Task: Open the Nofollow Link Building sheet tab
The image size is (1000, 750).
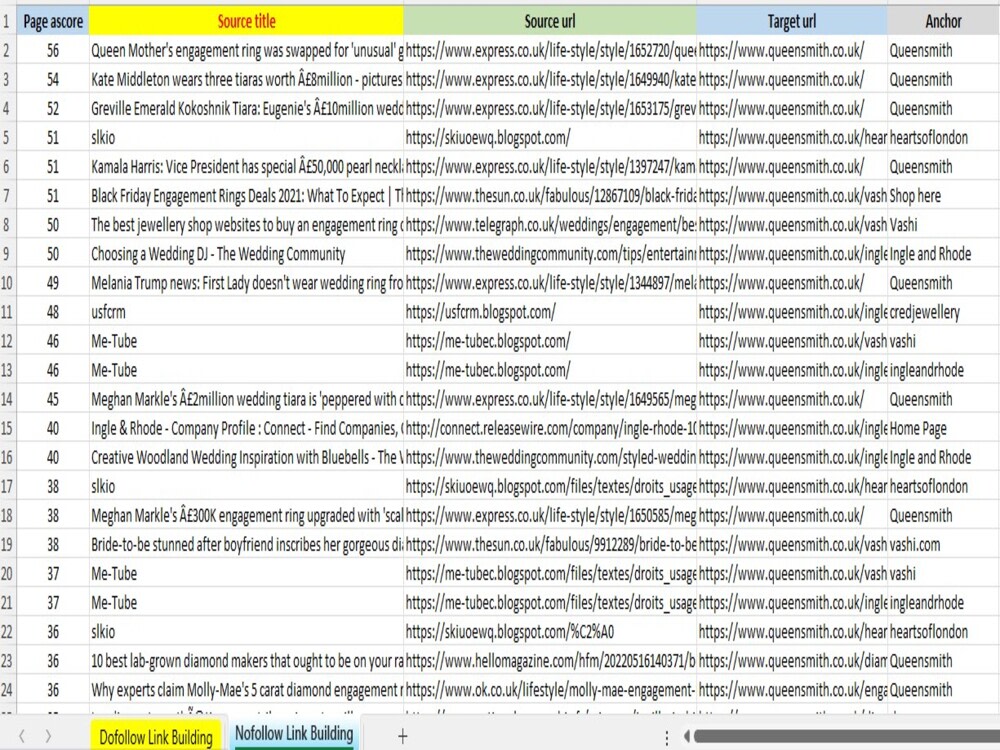Action: pos(294,733)
